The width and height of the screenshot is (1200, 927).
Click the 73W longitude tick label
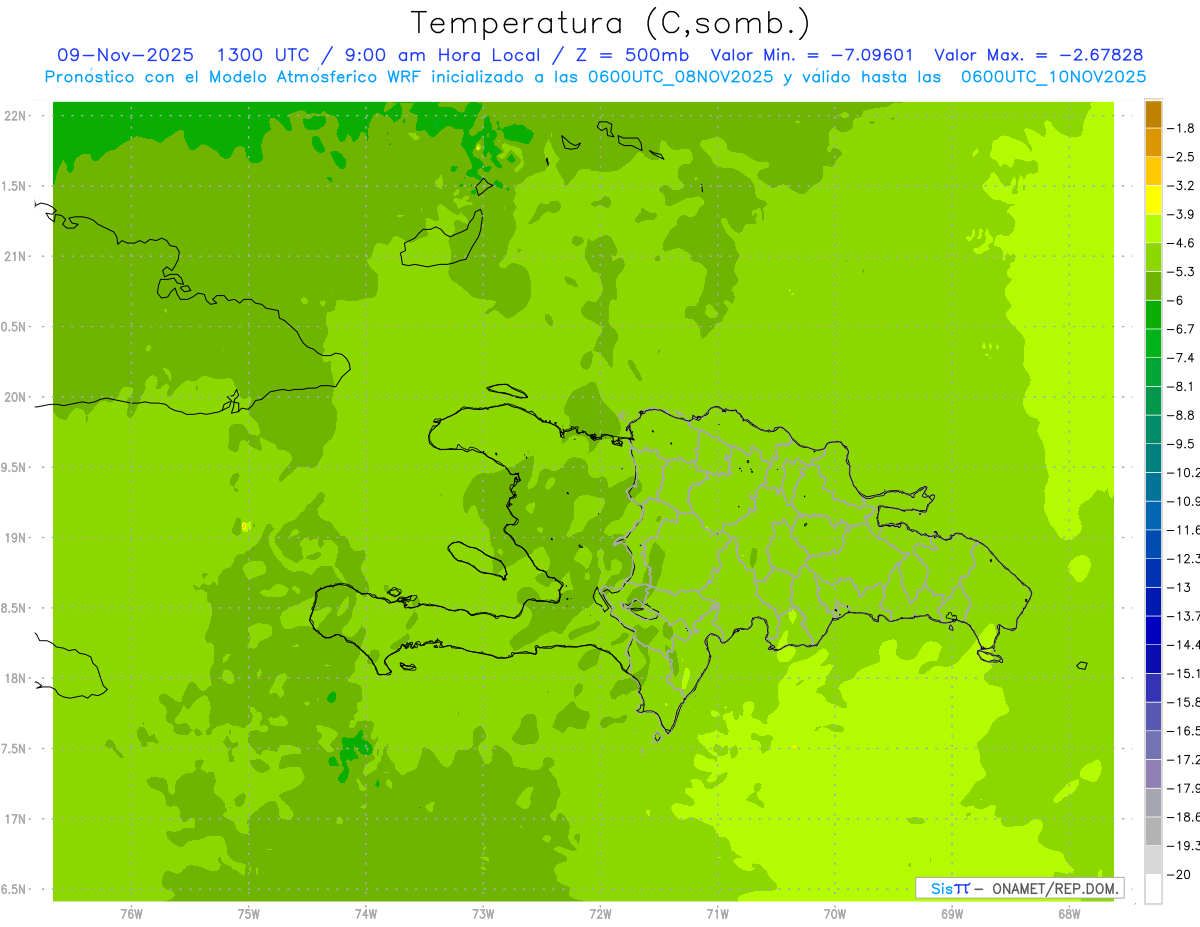pyautogui.click(x=483, y=914)
